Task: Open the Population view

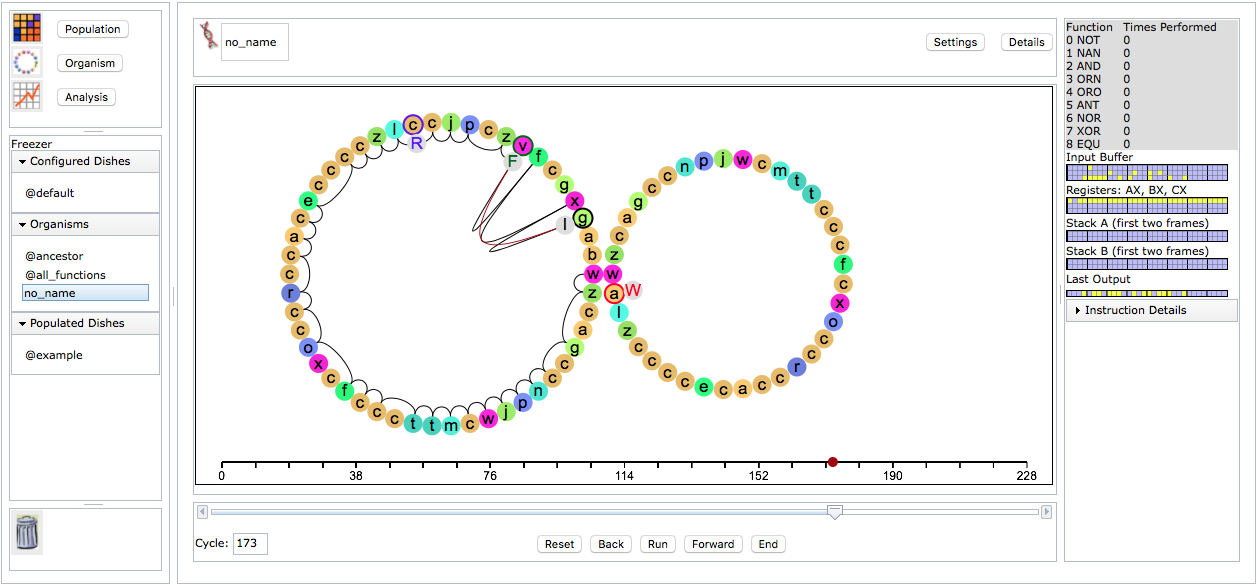Action: coord(93,29)
